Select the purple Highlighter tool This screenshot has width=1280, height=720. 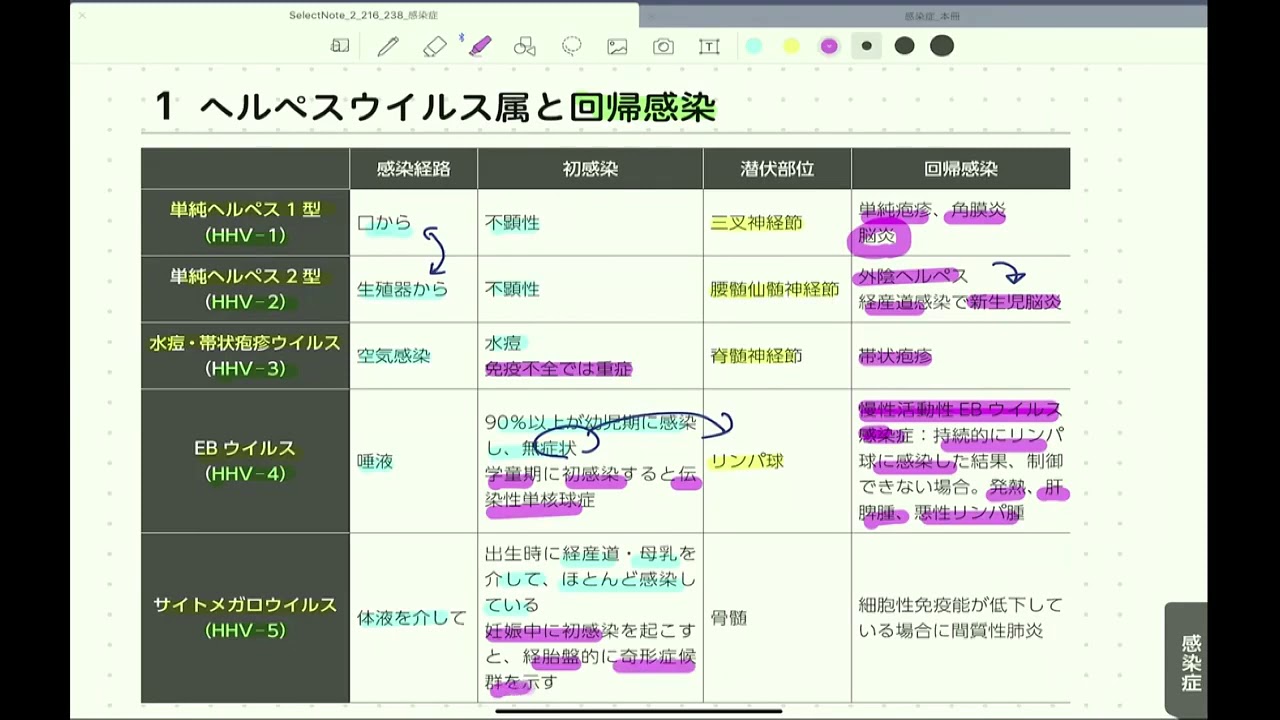tap(480, 46)
